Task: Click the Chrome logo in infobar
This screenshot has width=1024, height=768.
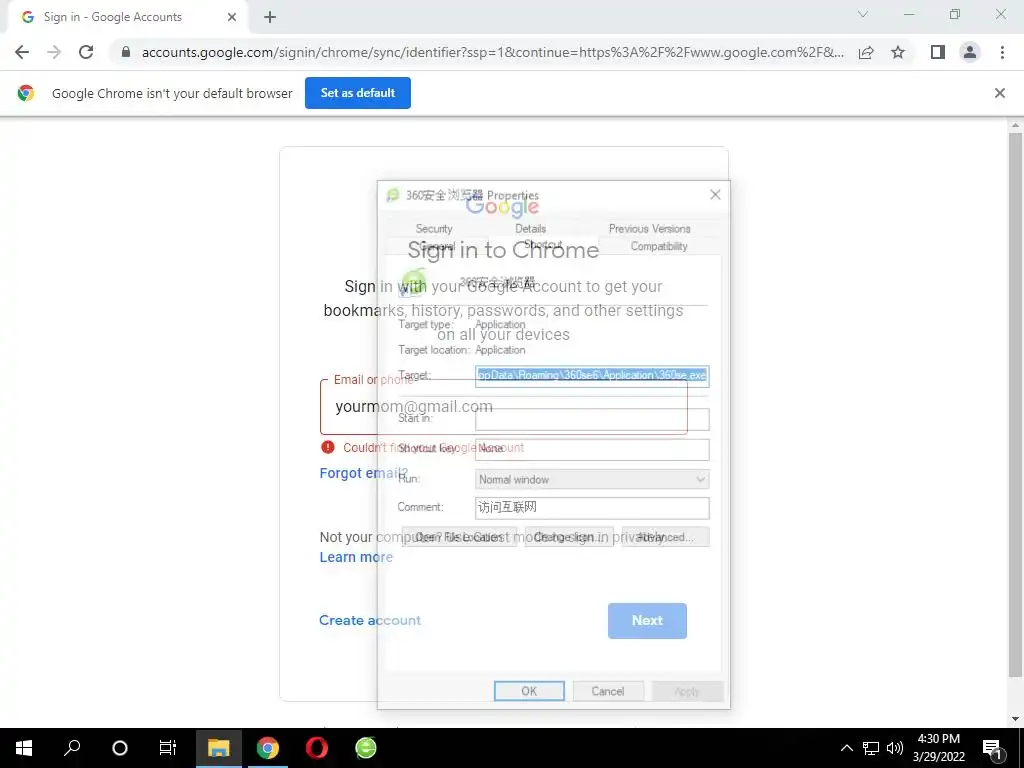Action: pyautogui.click(x=26, y=93)
